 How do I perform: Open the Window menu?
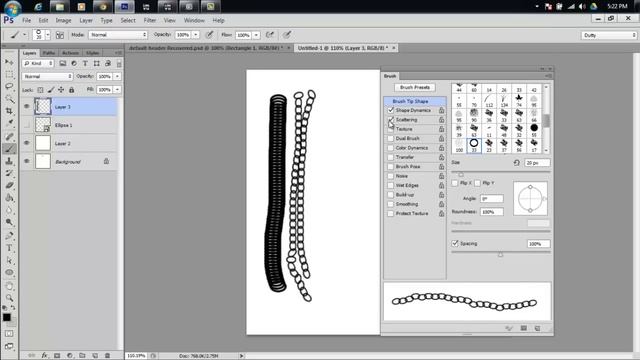click(194, 20)
